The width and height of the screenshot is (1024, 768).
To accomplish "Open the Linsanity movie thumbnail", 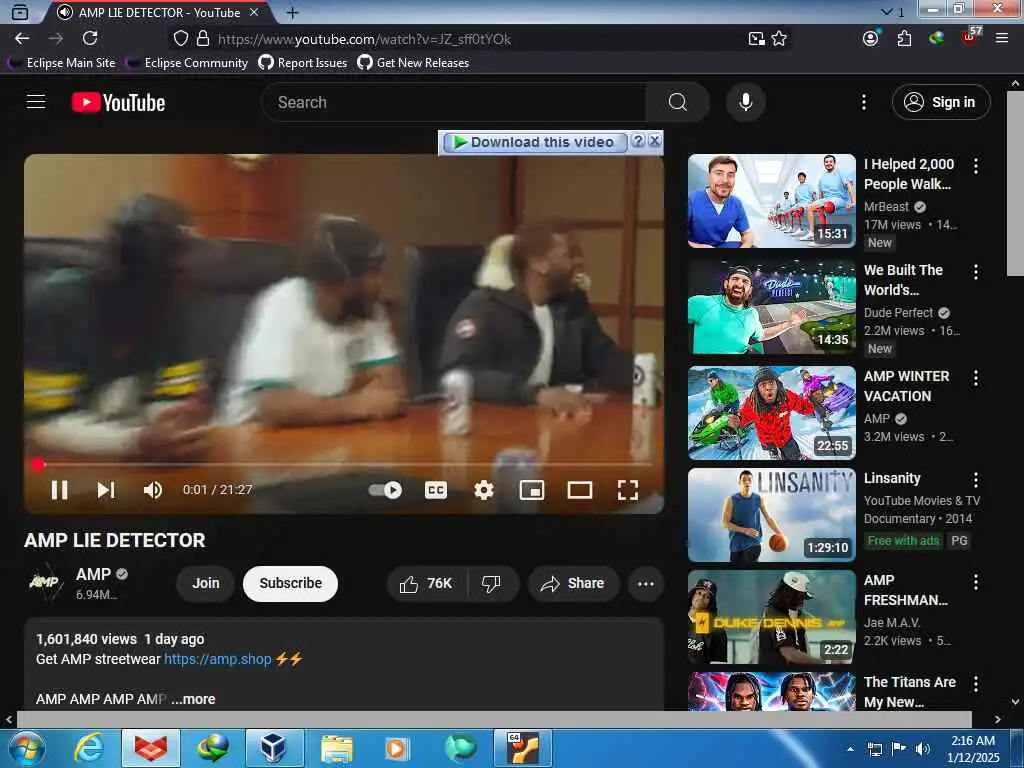I will (771, 515).
